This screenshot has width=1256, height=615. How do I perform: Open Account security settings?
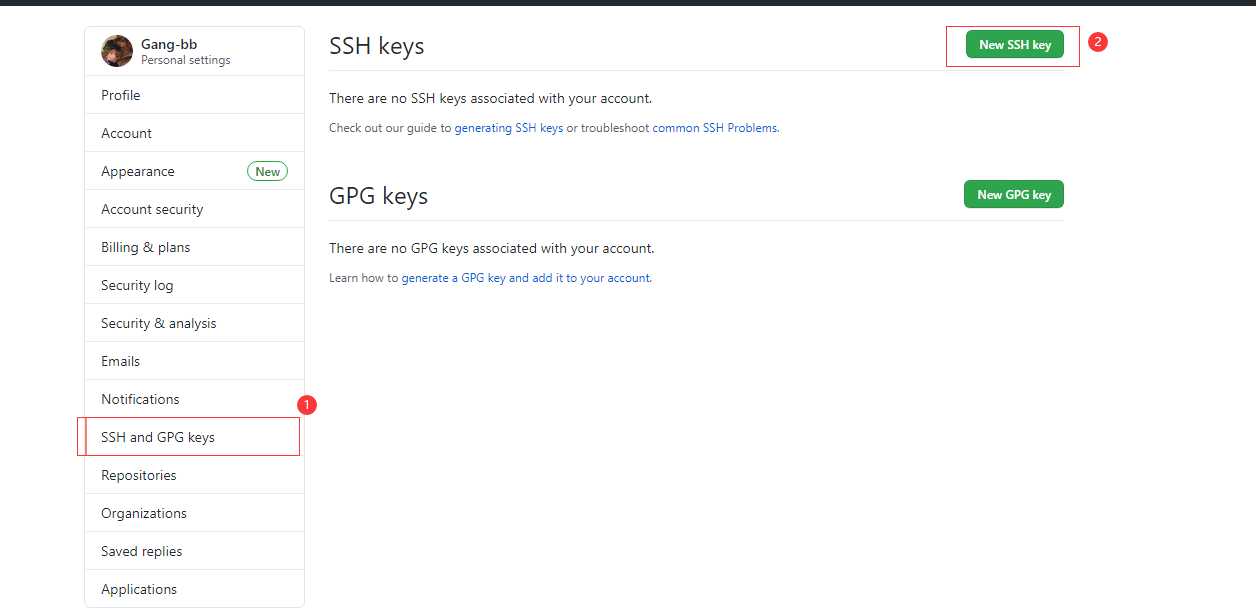pos(194,209)
